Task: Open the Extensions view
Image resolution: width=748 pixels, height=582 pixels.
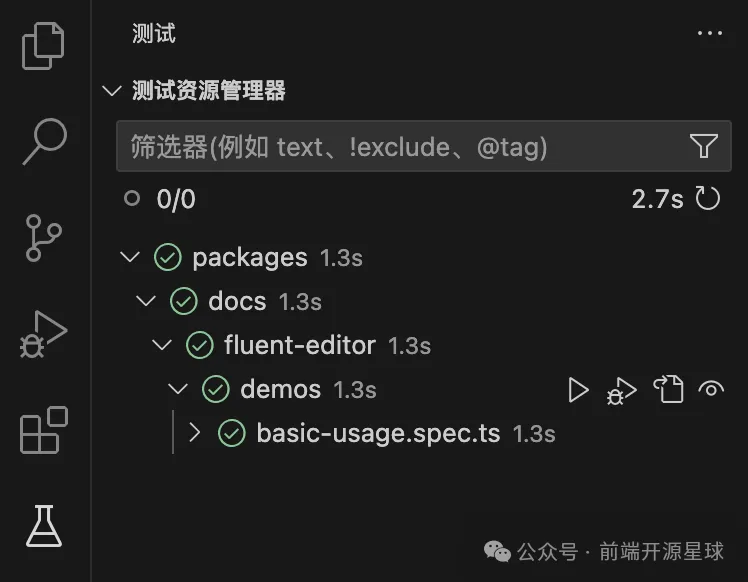Action: tap(43, 430)
